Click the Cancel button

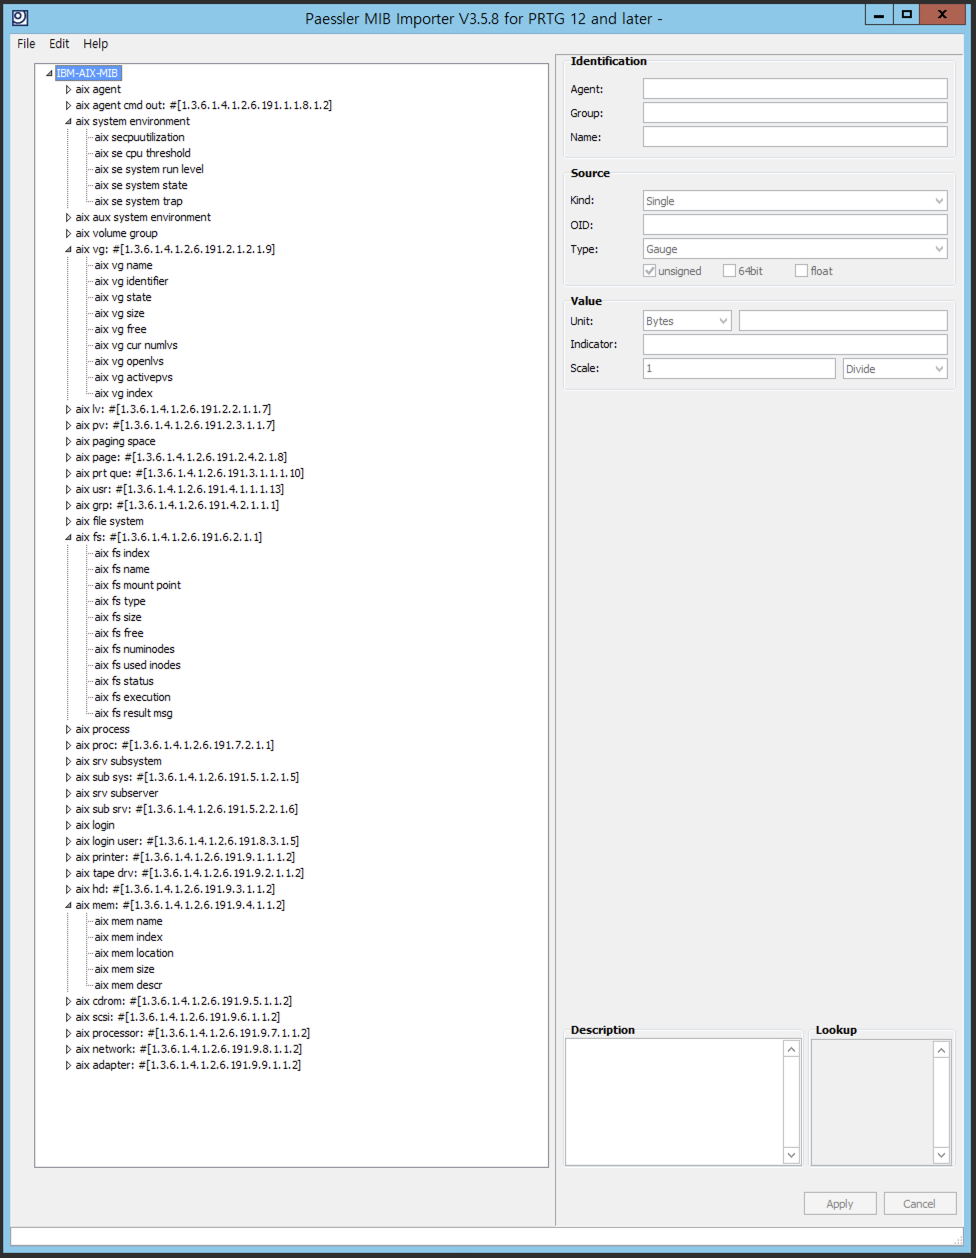click(x=919, y=1204)
